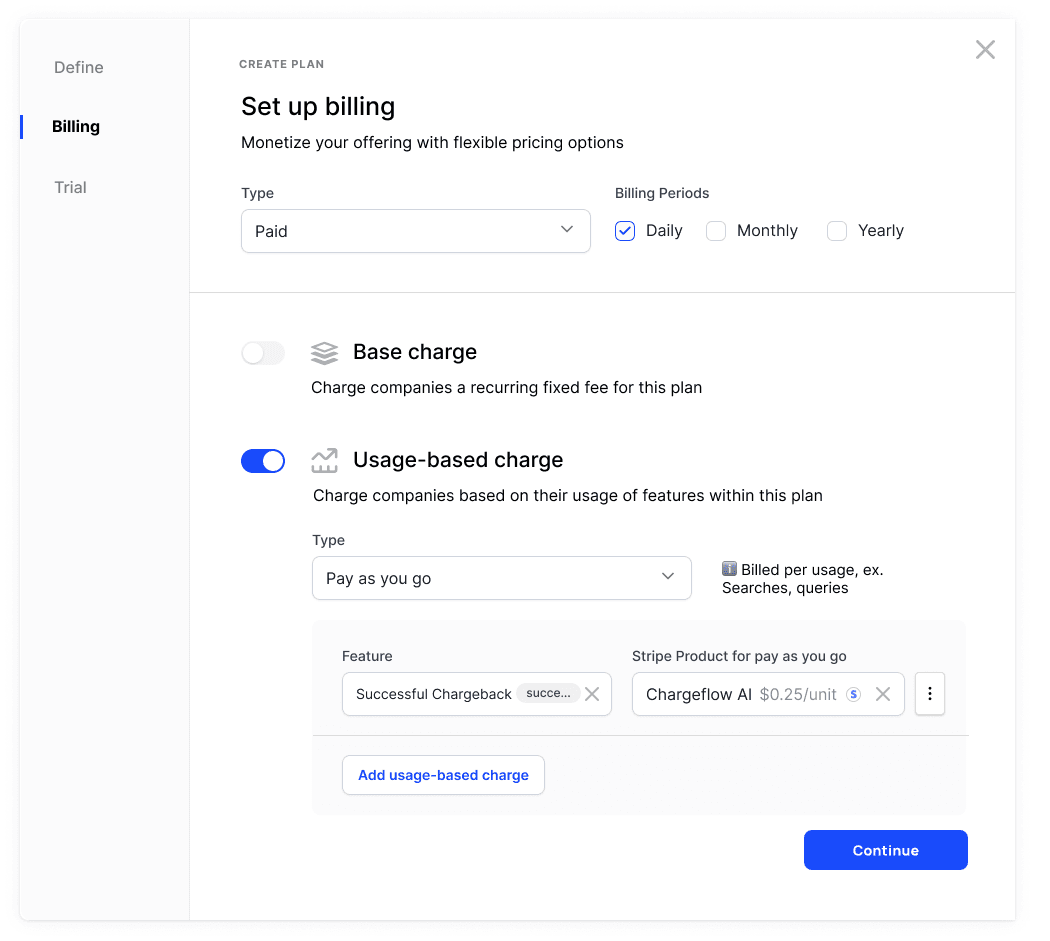Viewport: 1050px width, 941px height.
Task: Disable the Usage-based charge toggle
Action: [263, 461]
